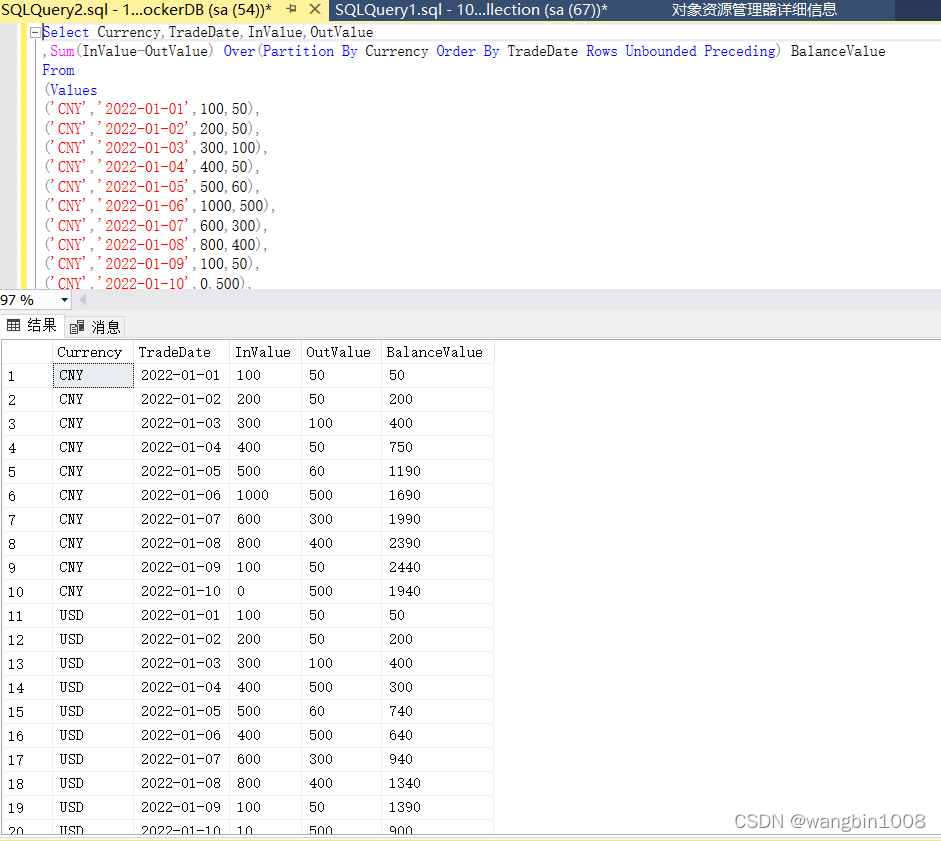Viewport: 941px width, 841px height.
Task: Click the OutValue cell 60 in row 15
Action: click(x=341, y=711)
